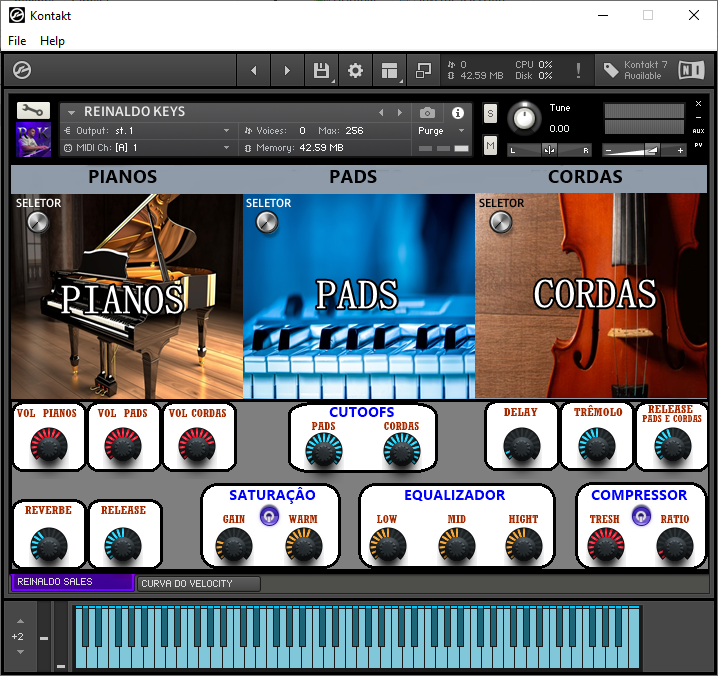Go to previous instrument with left arrow
This screenshot has width=718, height=676.
254,70
